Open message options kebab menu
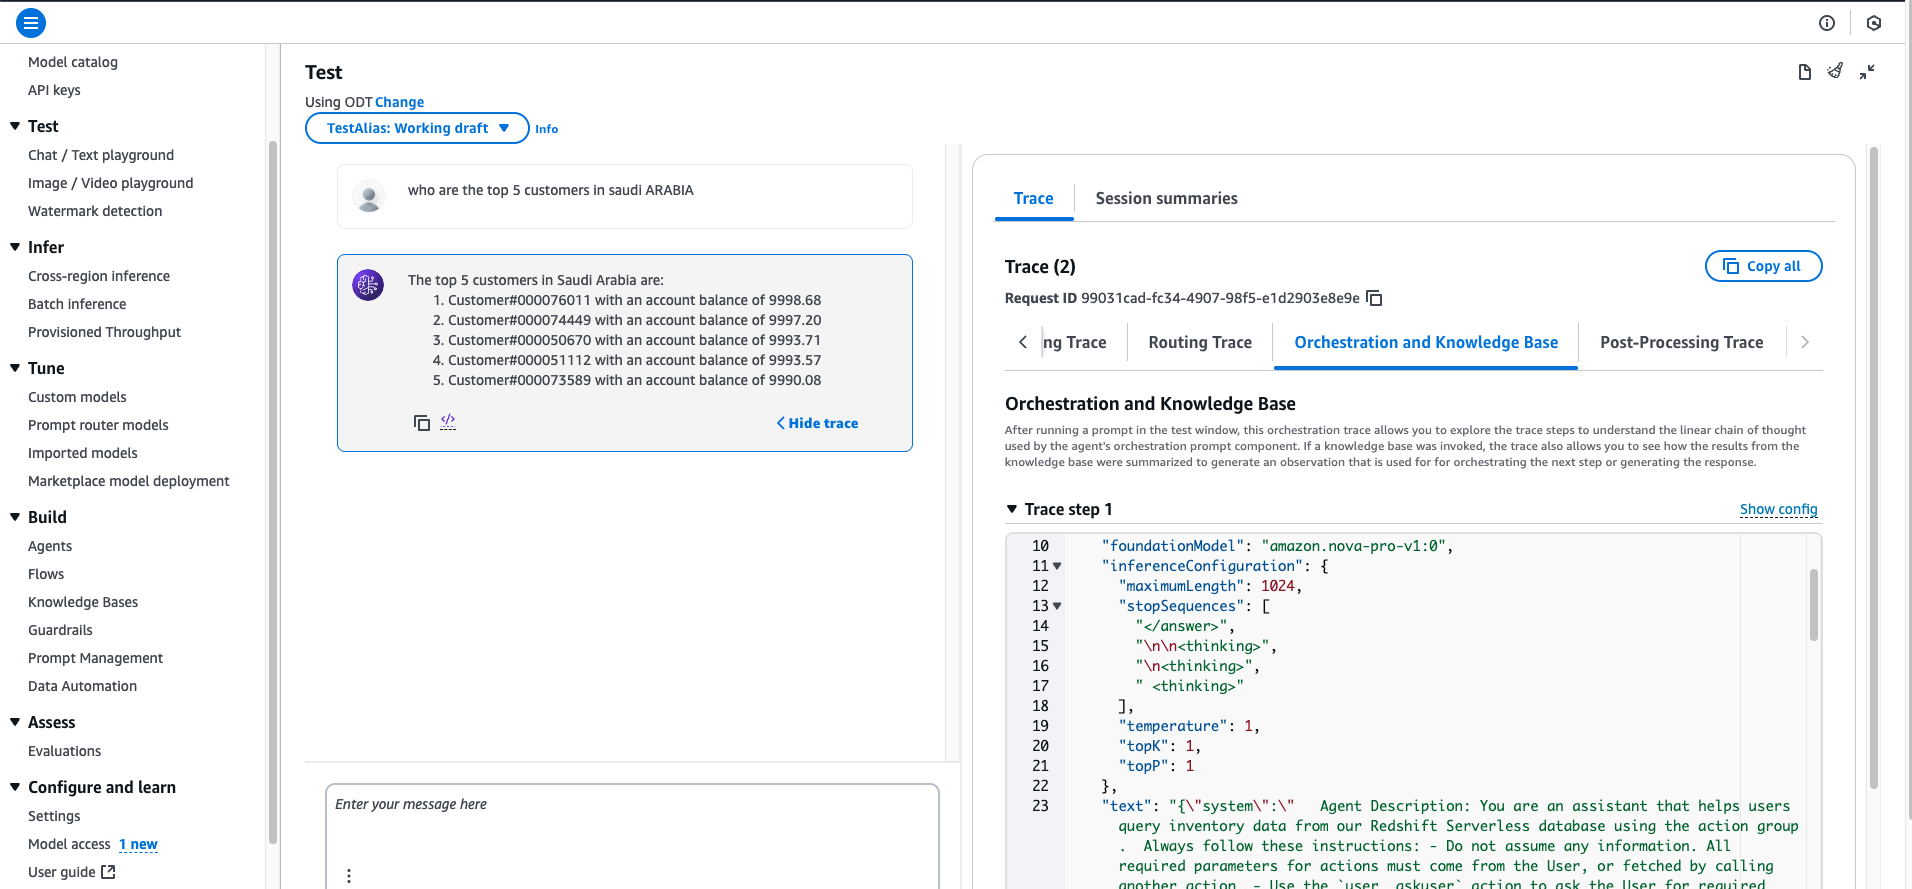Viewport: 1912px width, 889px height. tap(348, 875)
